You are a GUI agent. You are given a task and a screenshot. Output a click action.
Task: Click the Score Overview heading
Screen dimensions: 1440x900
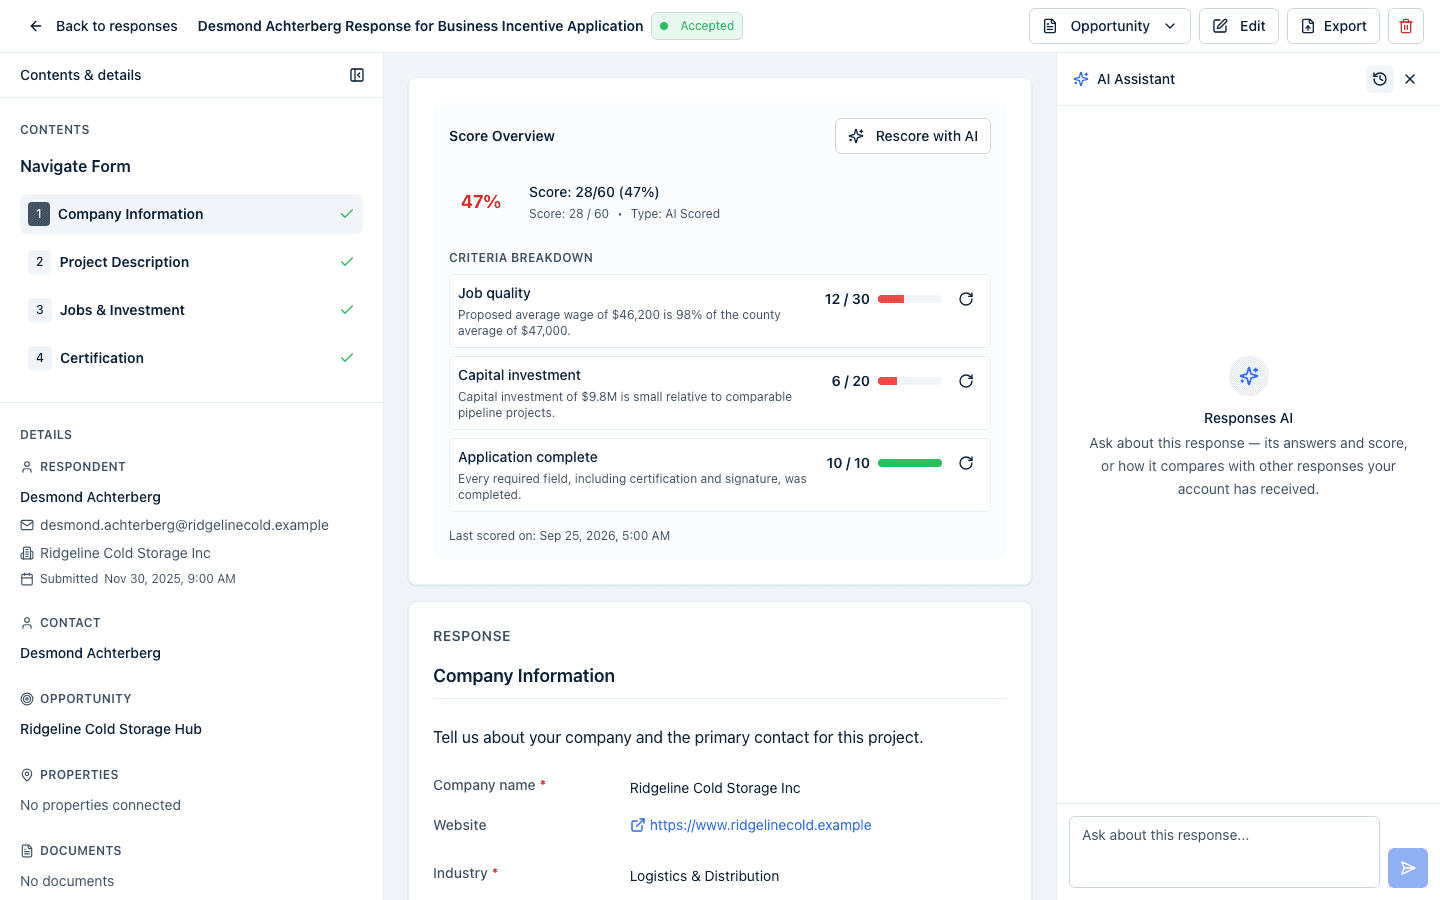(502, 136)
